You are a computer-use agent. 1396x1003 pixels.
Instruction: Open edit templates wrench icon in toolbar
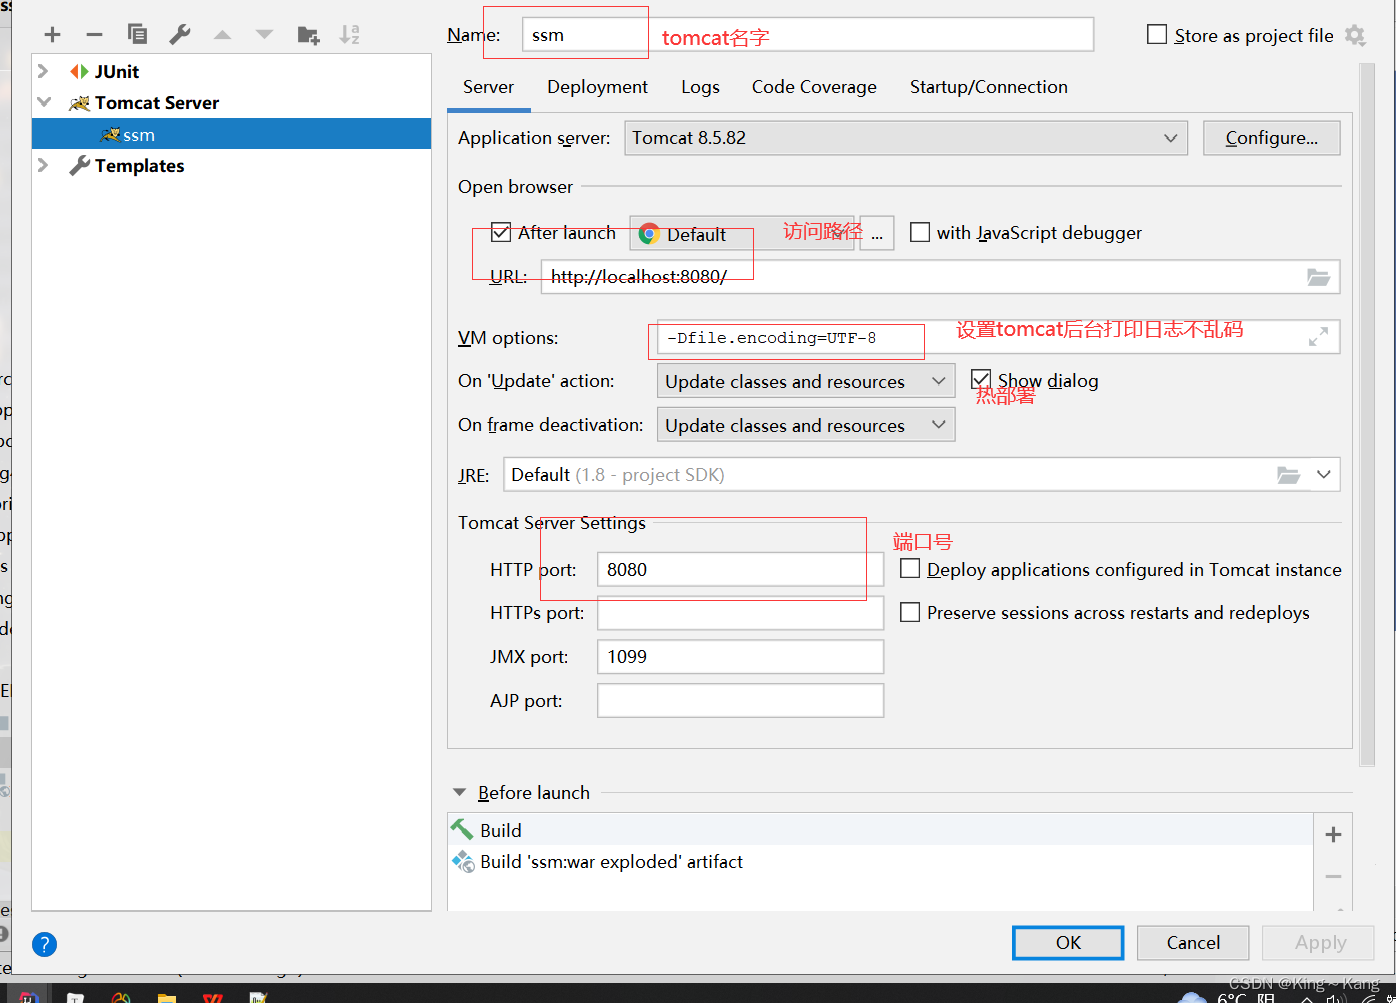tap(180, 35)
